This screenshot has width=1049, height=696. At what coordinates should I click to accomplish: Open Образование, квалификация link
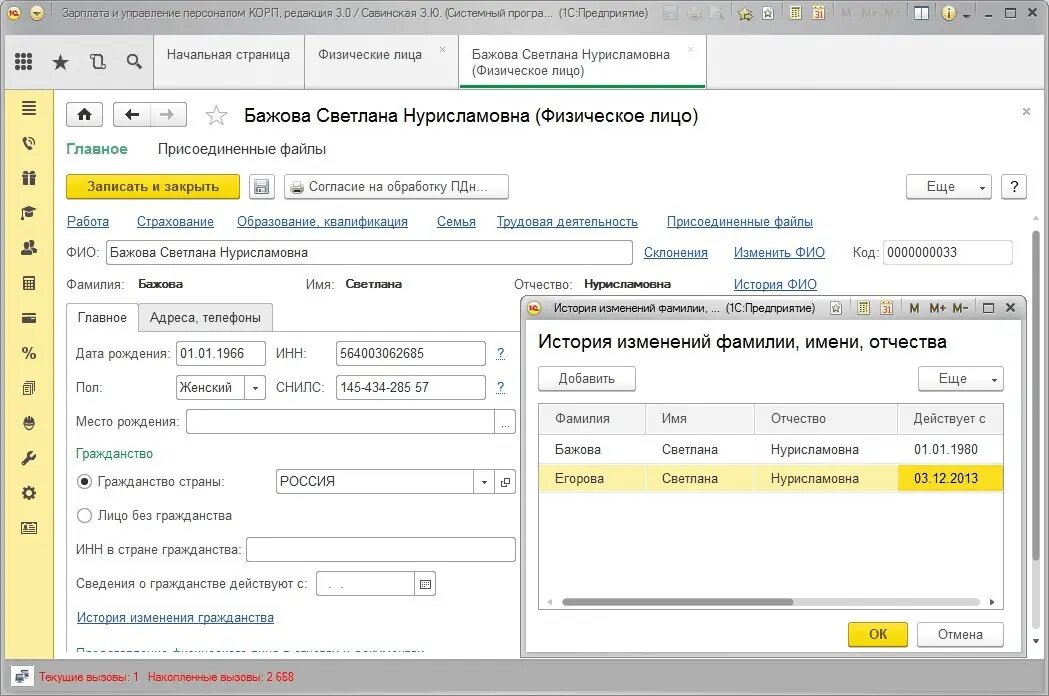pyautogui.click(x=322, y=222)
